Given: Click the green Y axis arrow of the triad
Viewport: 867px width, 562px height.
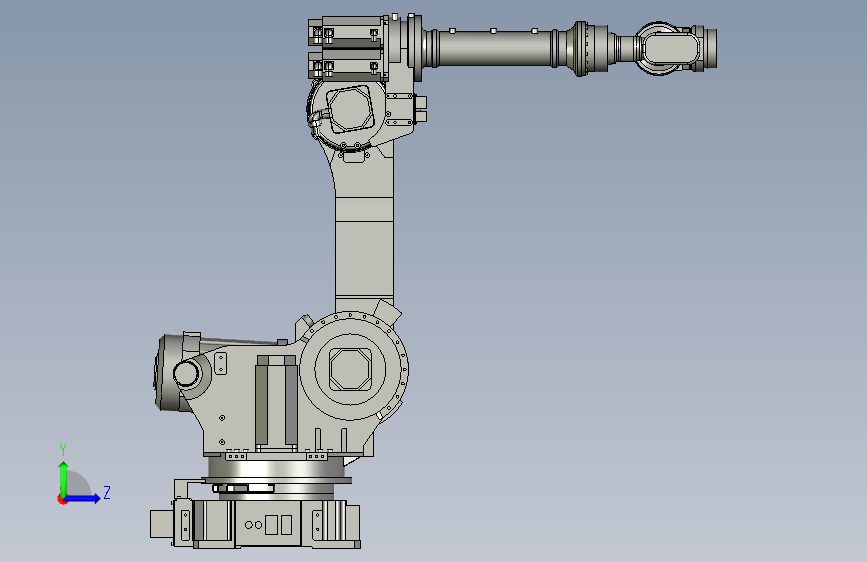Looking at the screenshot, I should [63, 478].
